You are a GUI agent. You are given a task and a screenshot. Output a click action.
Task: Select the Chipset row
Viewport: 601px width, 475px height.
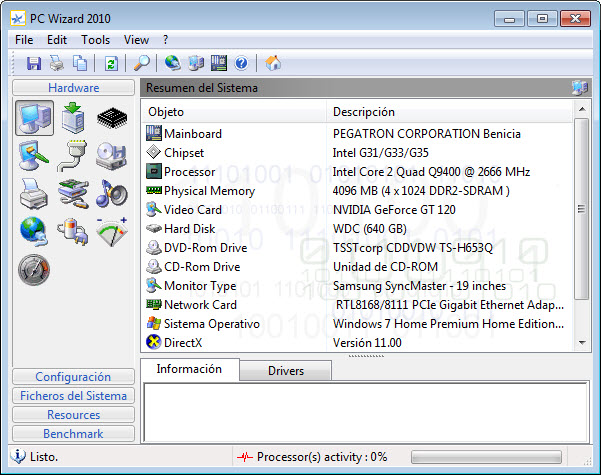coord(358,153)
